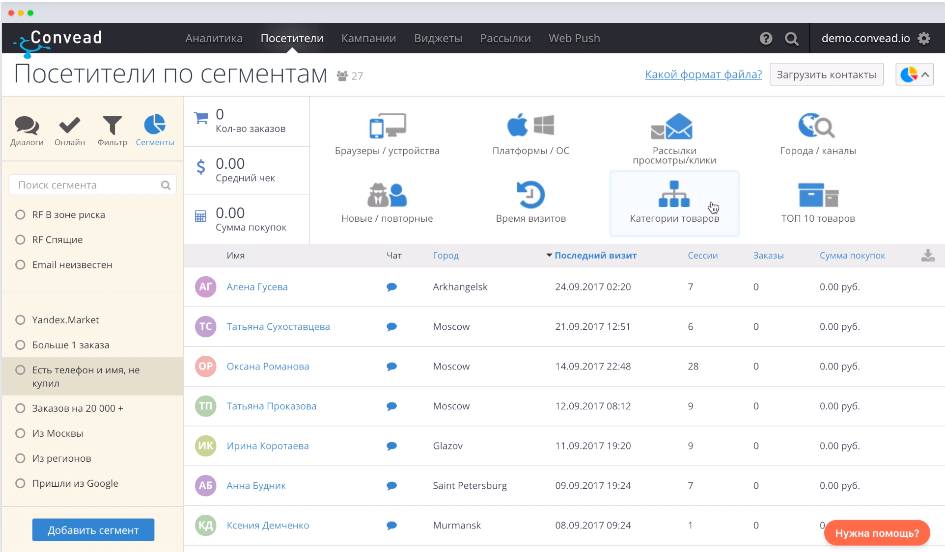The height and width of the screenshot is (552, 945).
Task: Click the download table export icon
Action: pyautogui.click(x=927, y=256)
